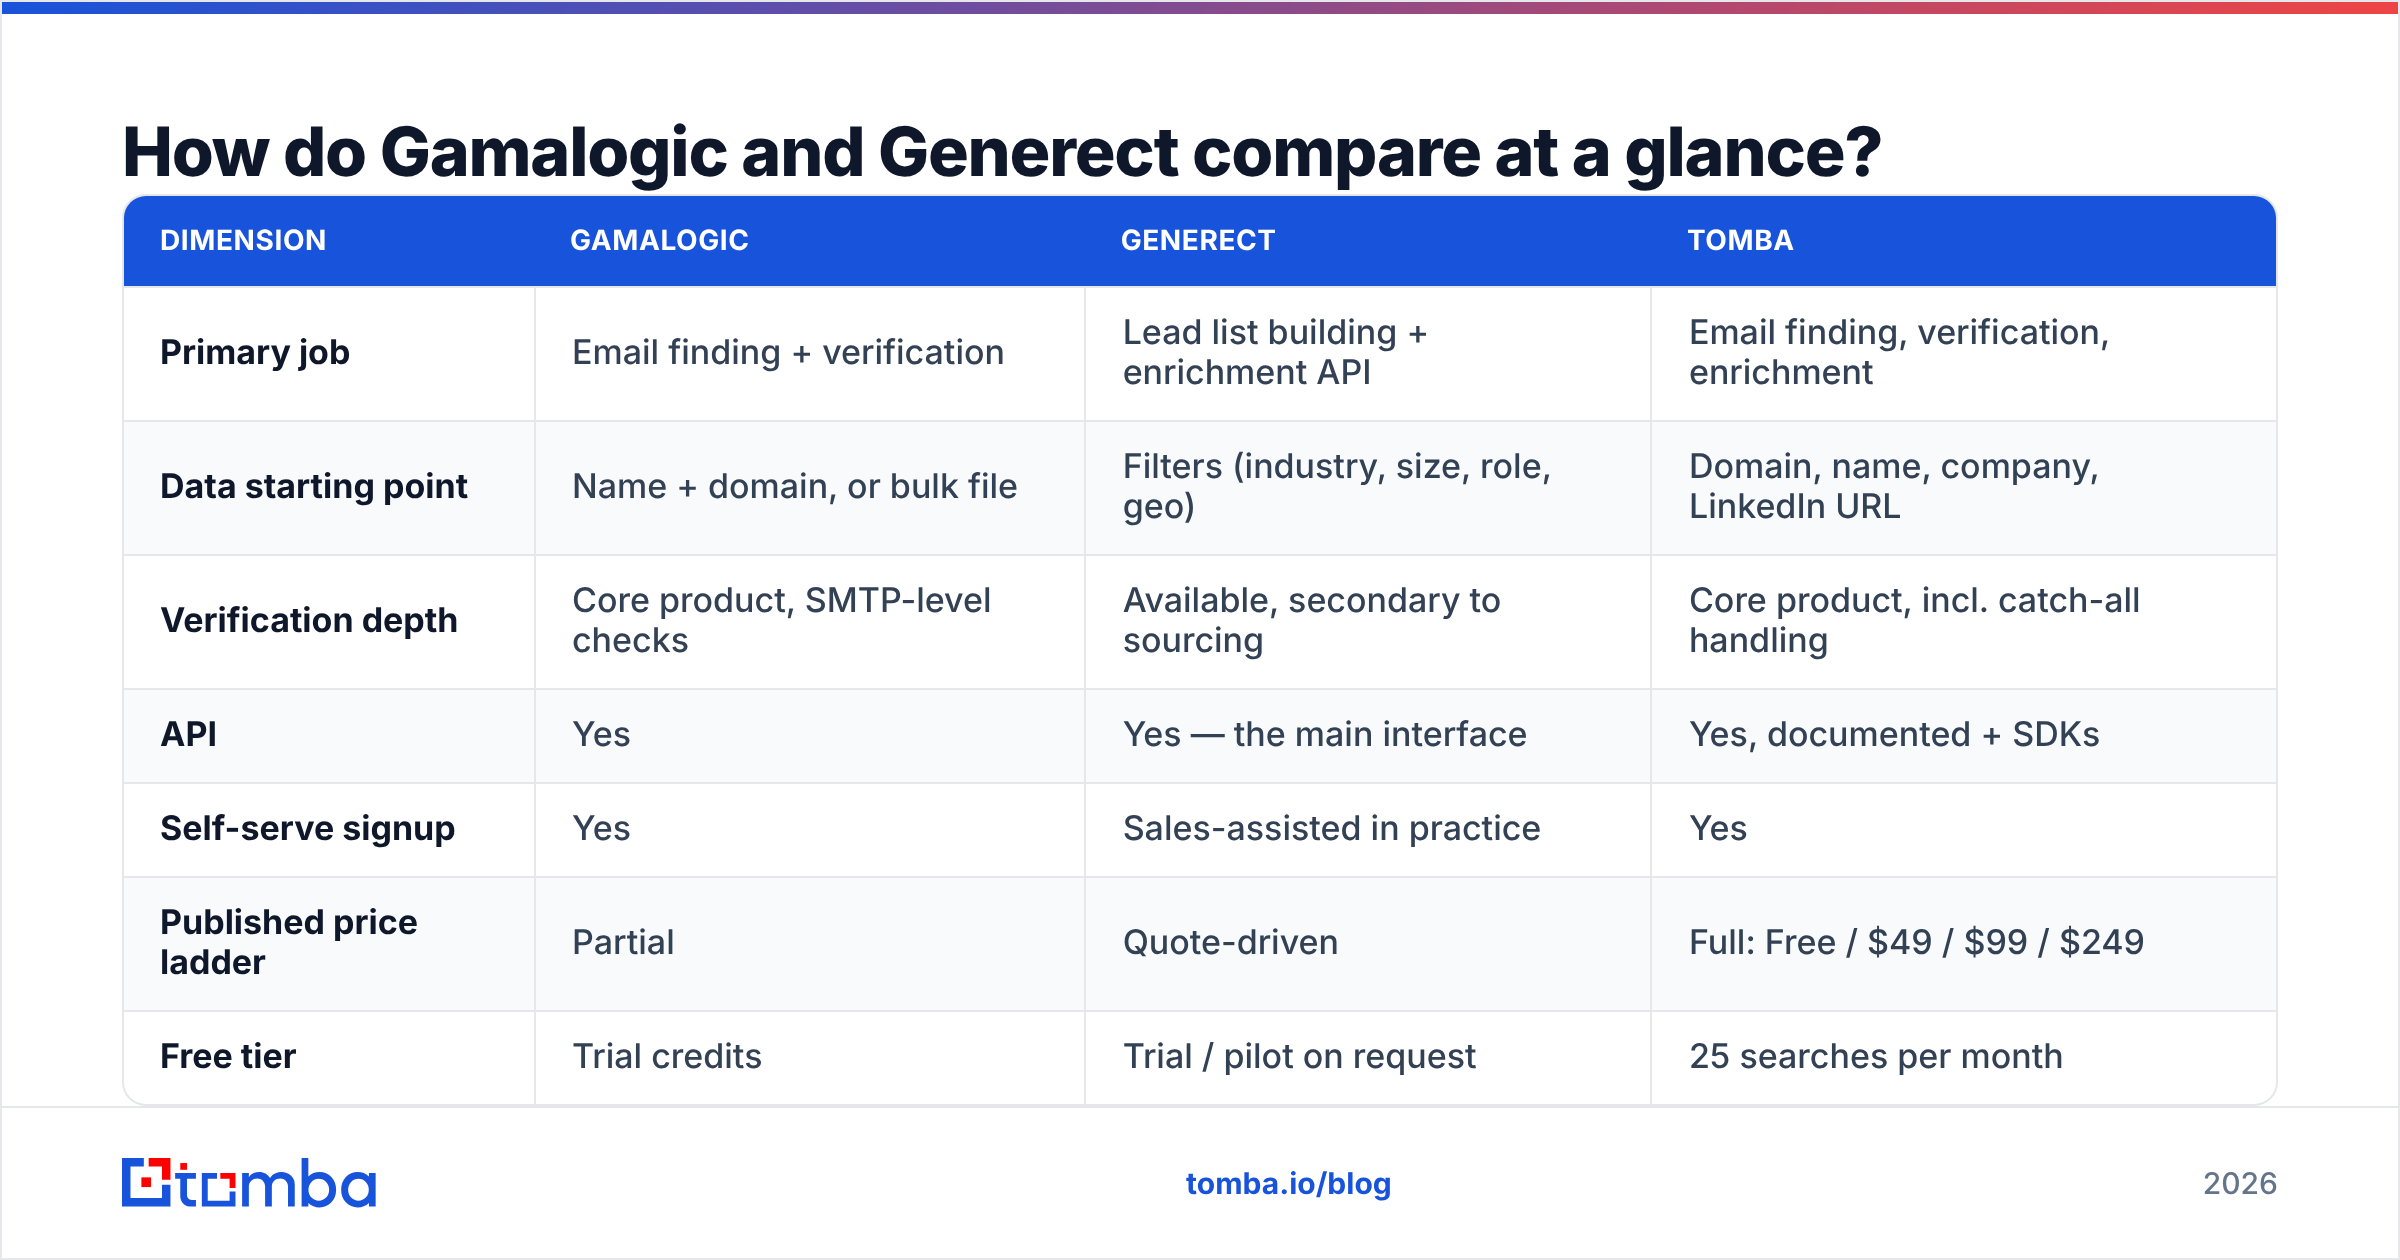The image size is (2400, 1260).
Task: Click the 'Free tier' row label
Action: (x=228, y=1056)
